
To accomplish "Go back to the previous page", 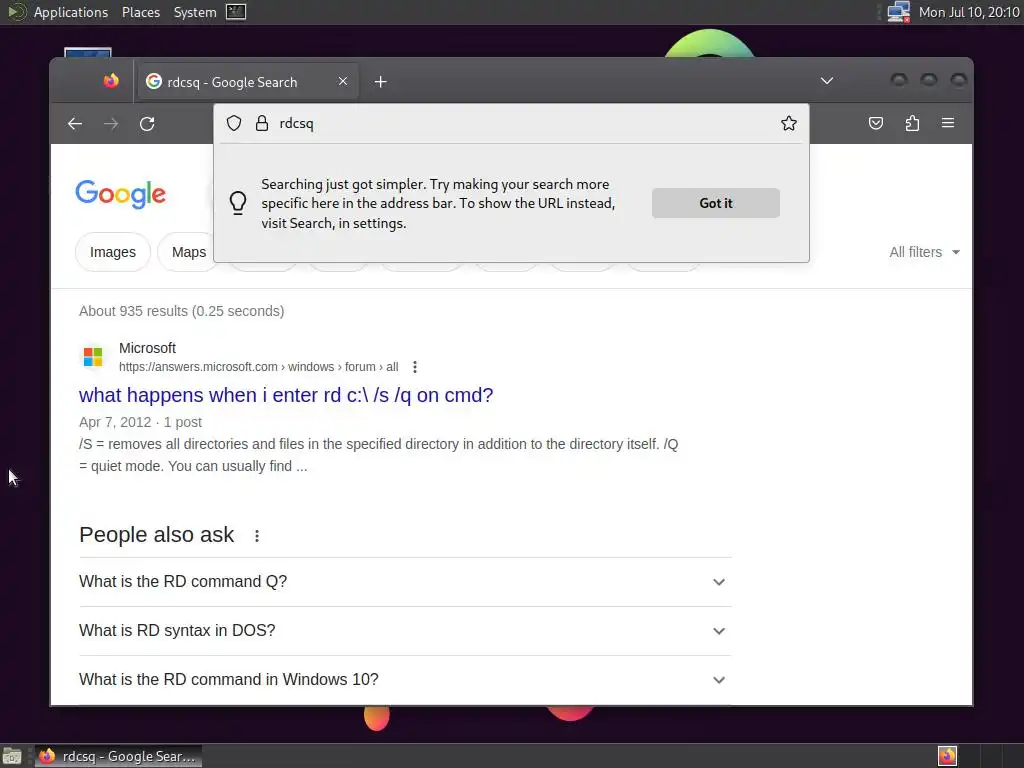I will click(x=75, y=123).
